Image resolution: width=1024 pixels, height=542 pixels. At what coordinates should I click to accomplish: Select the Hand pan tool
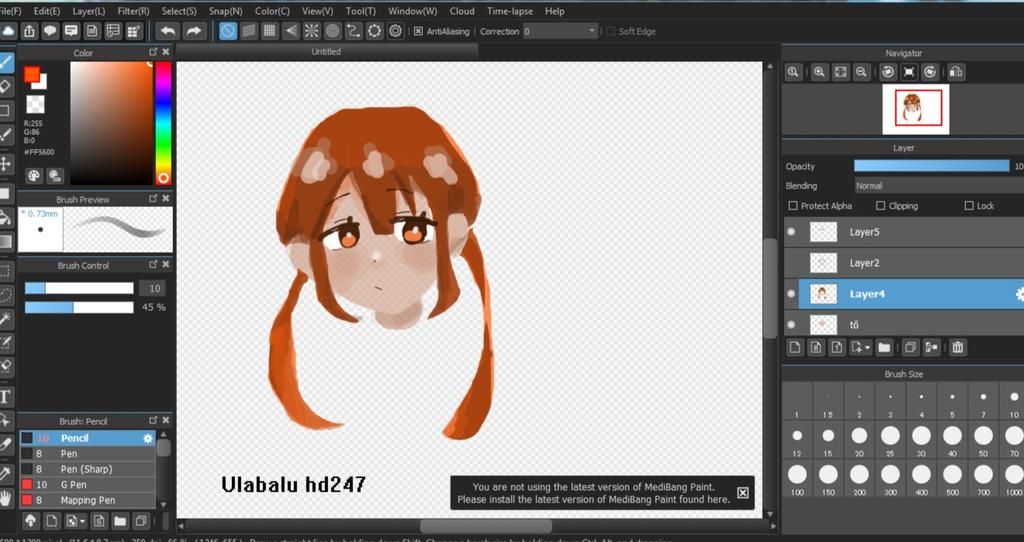coord(6,499)
